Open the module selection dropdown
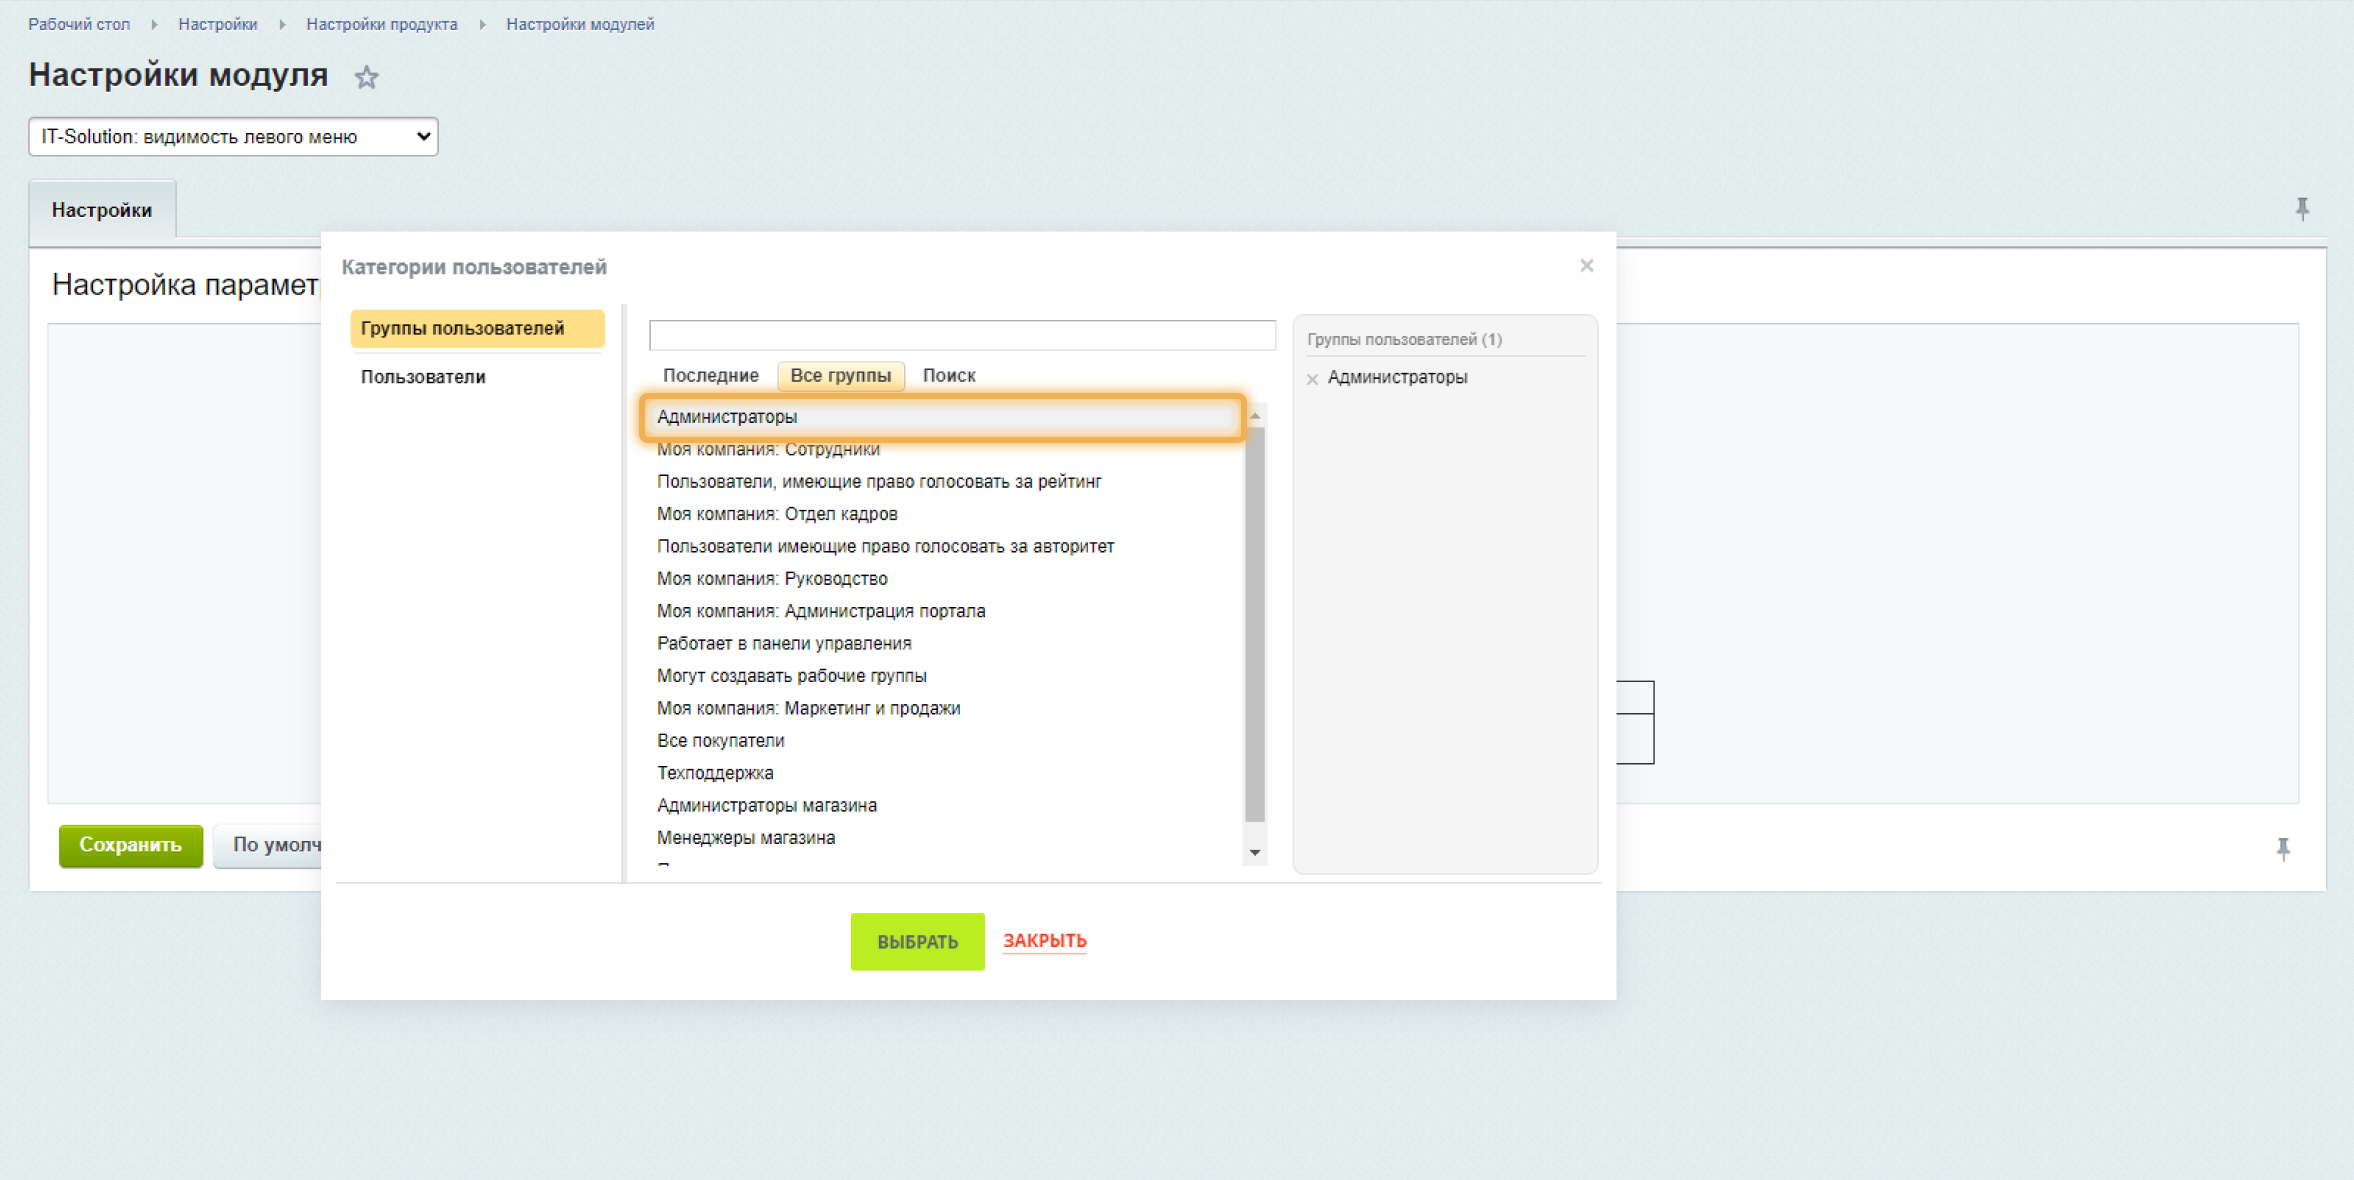2354x1180 pixels. click(x=233, y=136)
